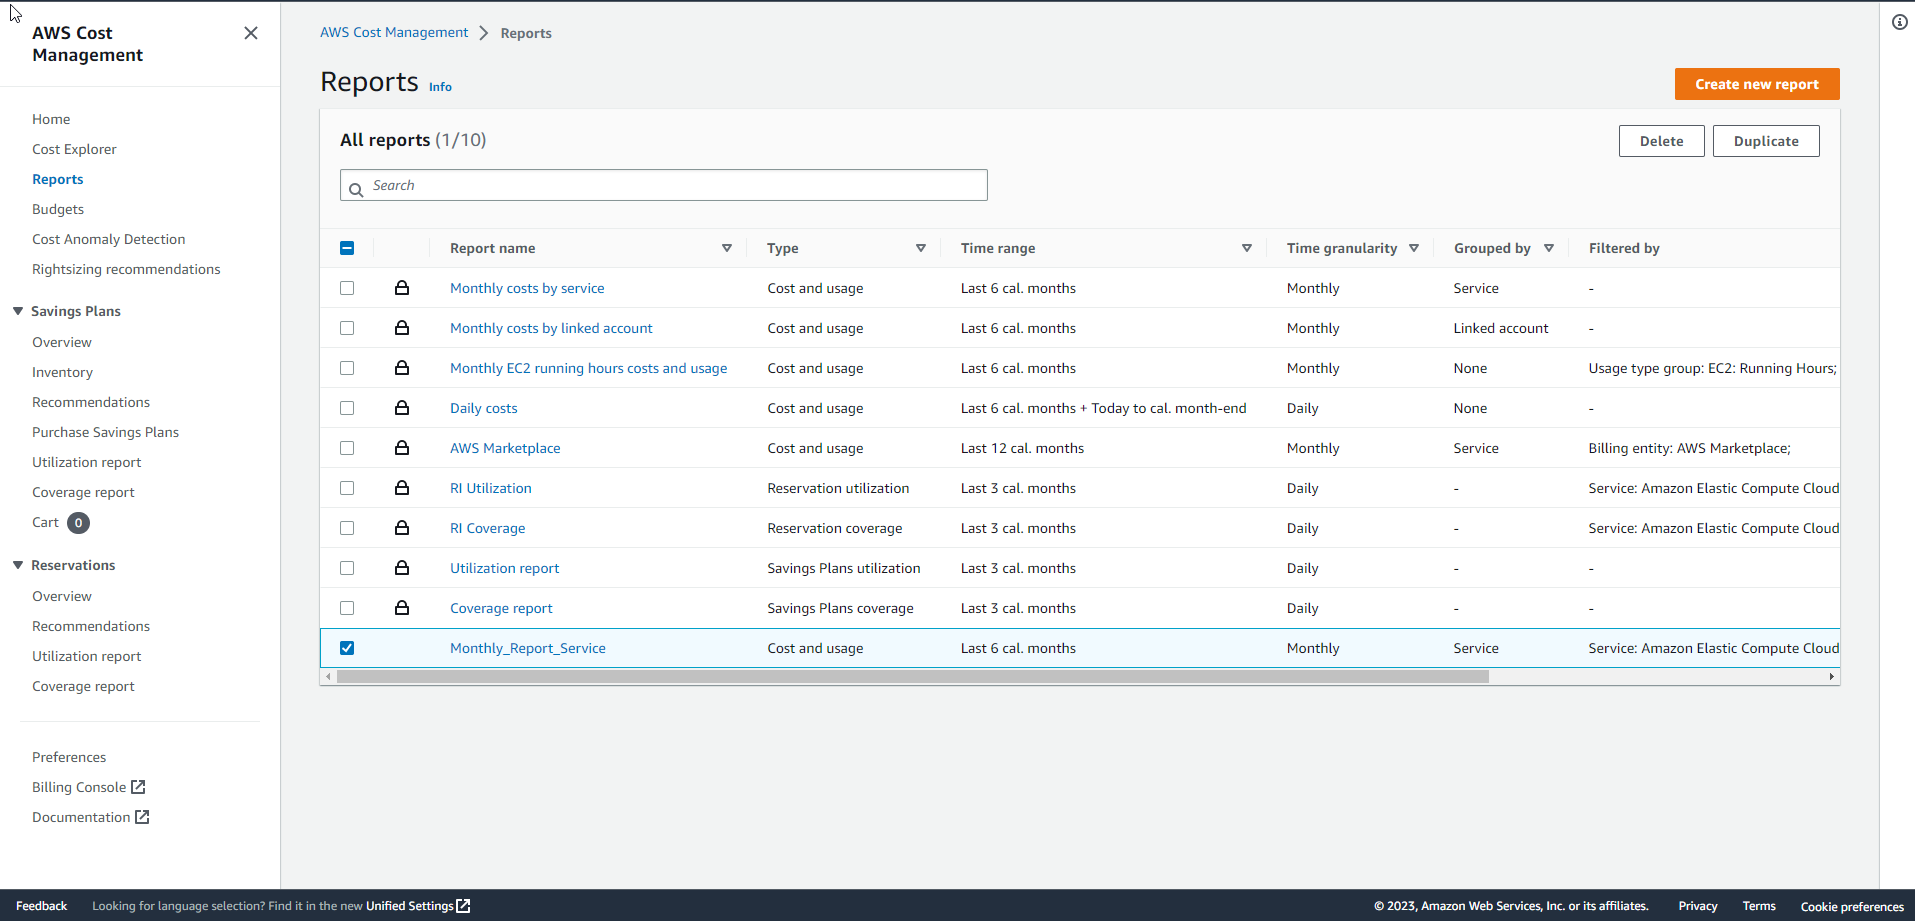Open Cookie preferences in the footer

point(1852,907)
